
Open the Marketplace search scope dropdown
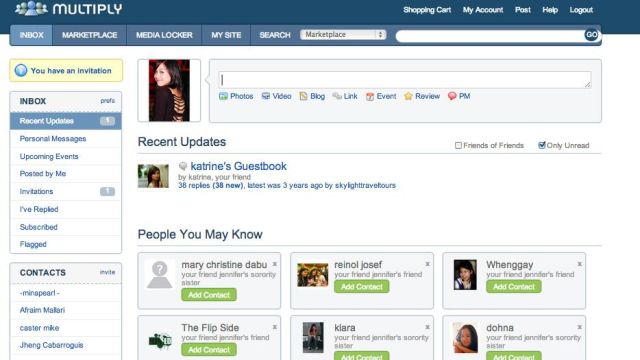point(343,35)
